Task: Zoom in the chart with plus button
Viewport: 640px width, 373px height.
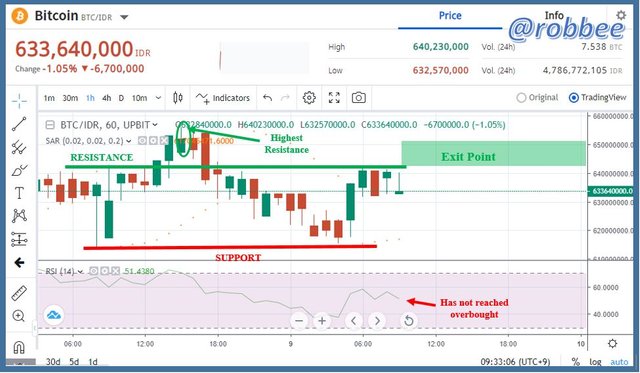Action: click(322, 321)
